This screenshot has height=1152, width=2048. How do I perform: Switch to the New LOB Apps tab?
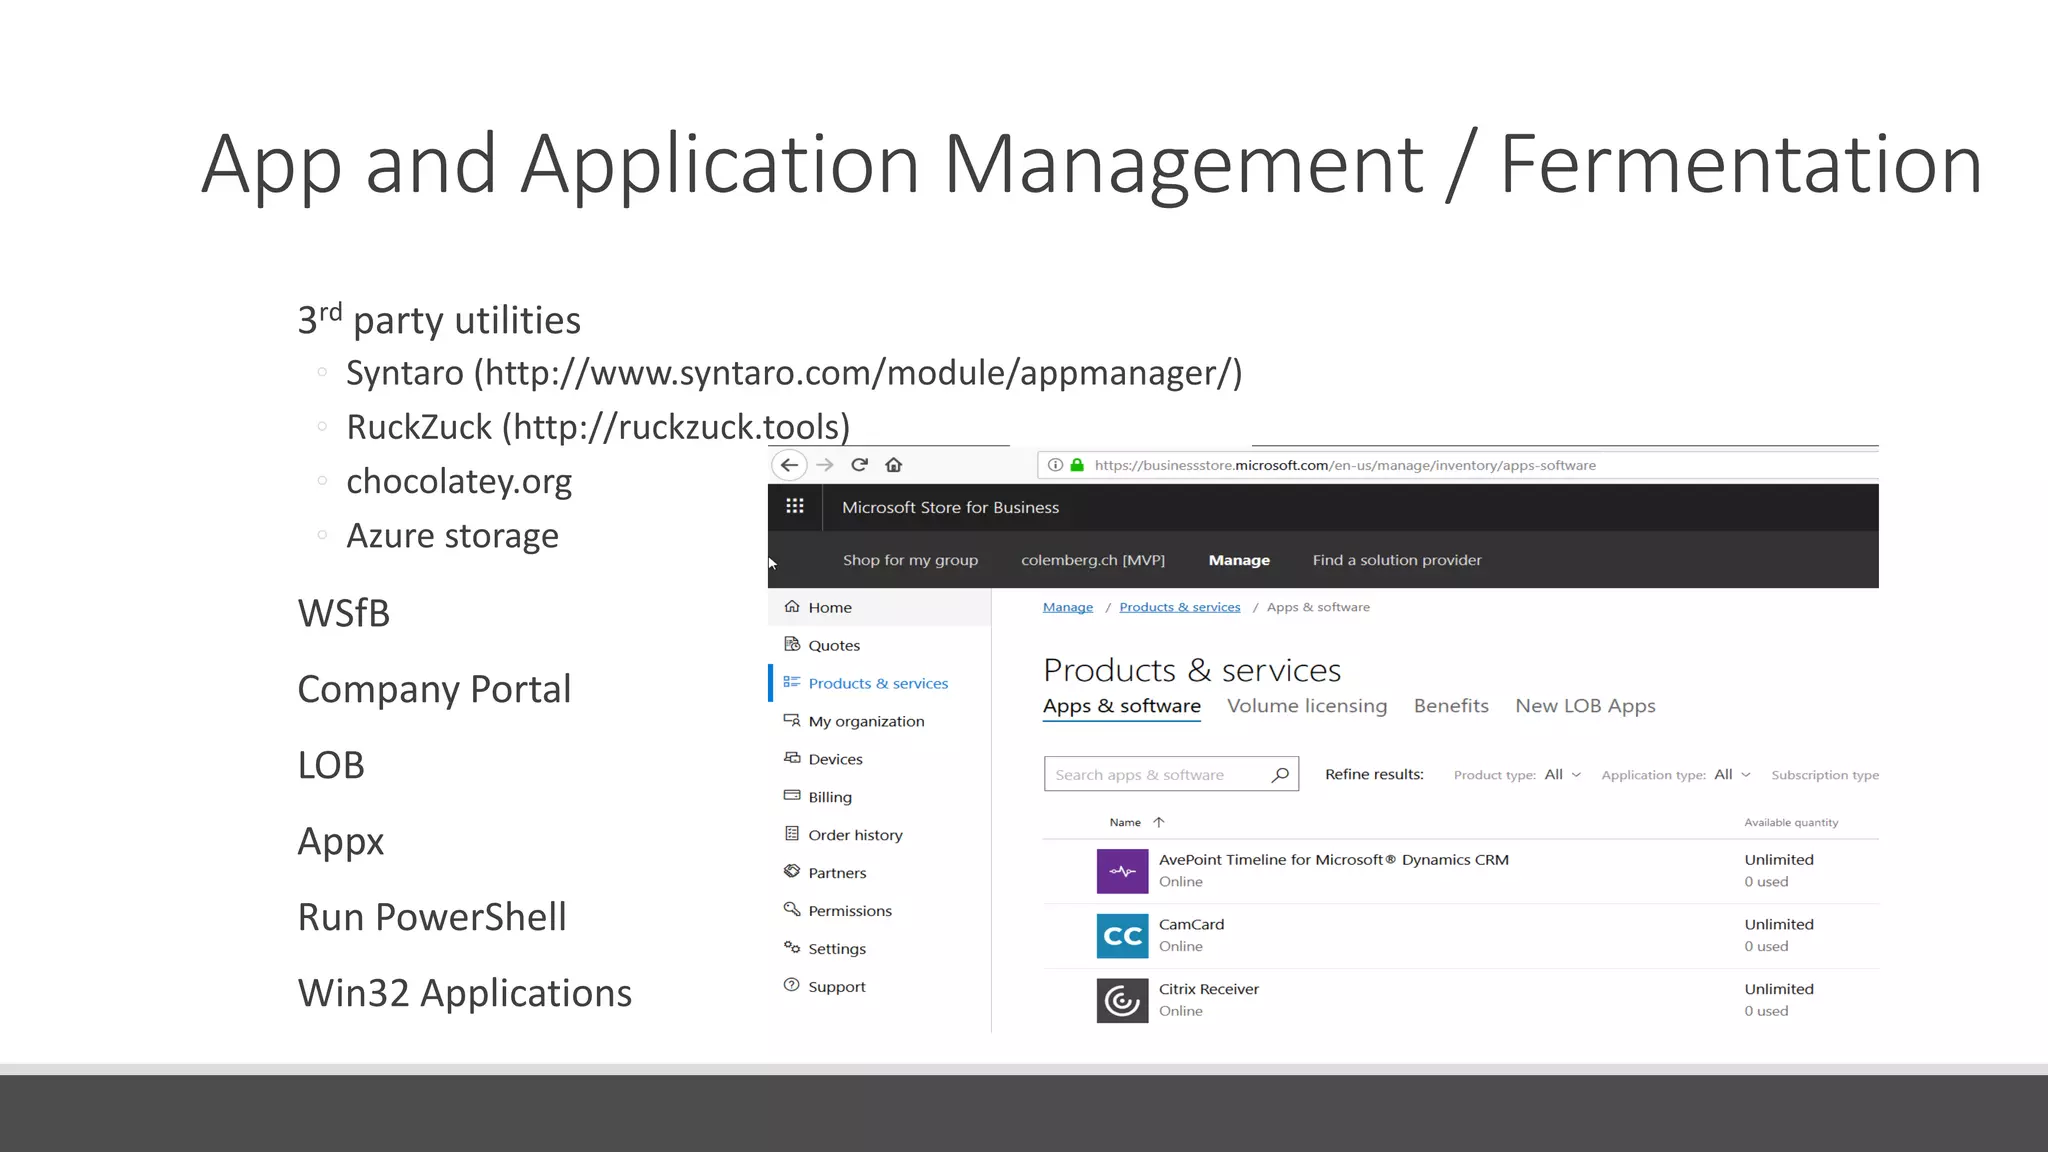pyautogui.click(x=1585, y=706)
